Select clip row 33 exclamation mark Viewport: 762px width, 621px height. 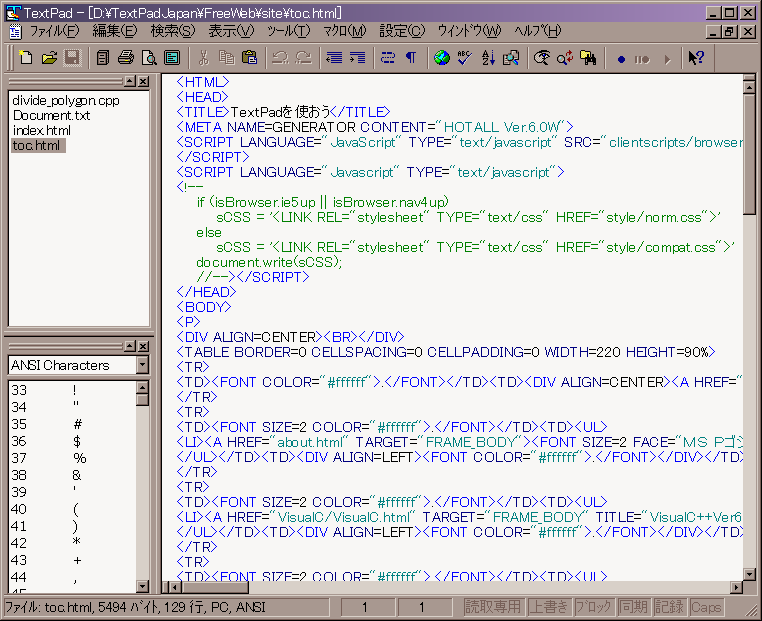pyautogui.click(x=73, y=390)
